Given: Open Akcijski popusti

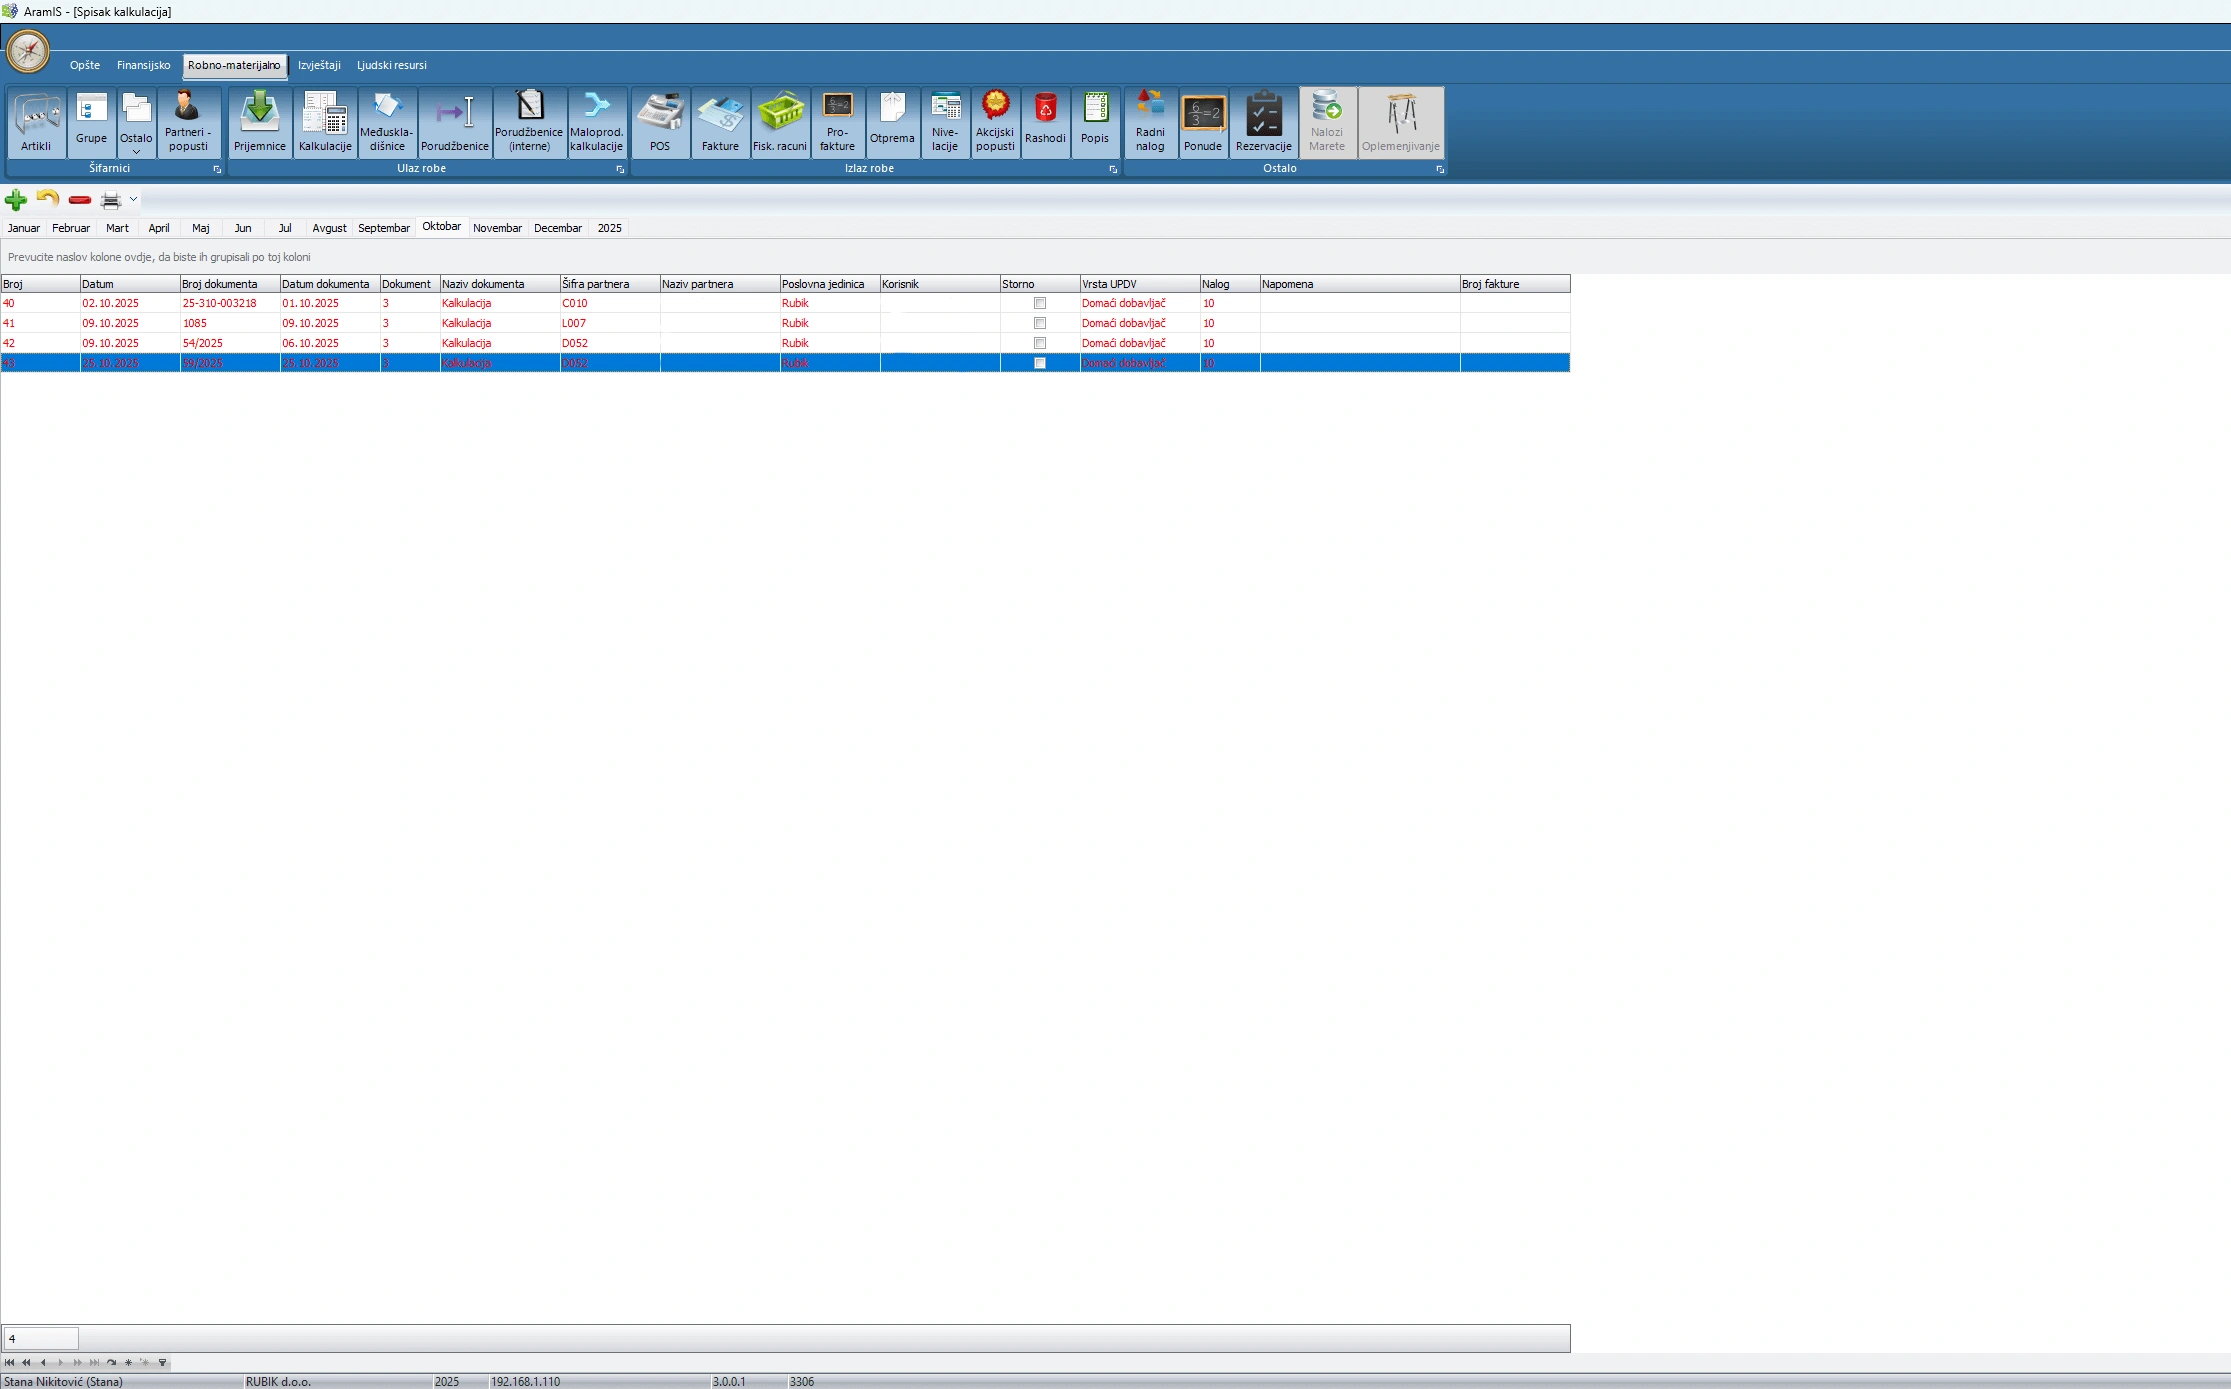Looking at the screenshot, I should coord(995,122).
